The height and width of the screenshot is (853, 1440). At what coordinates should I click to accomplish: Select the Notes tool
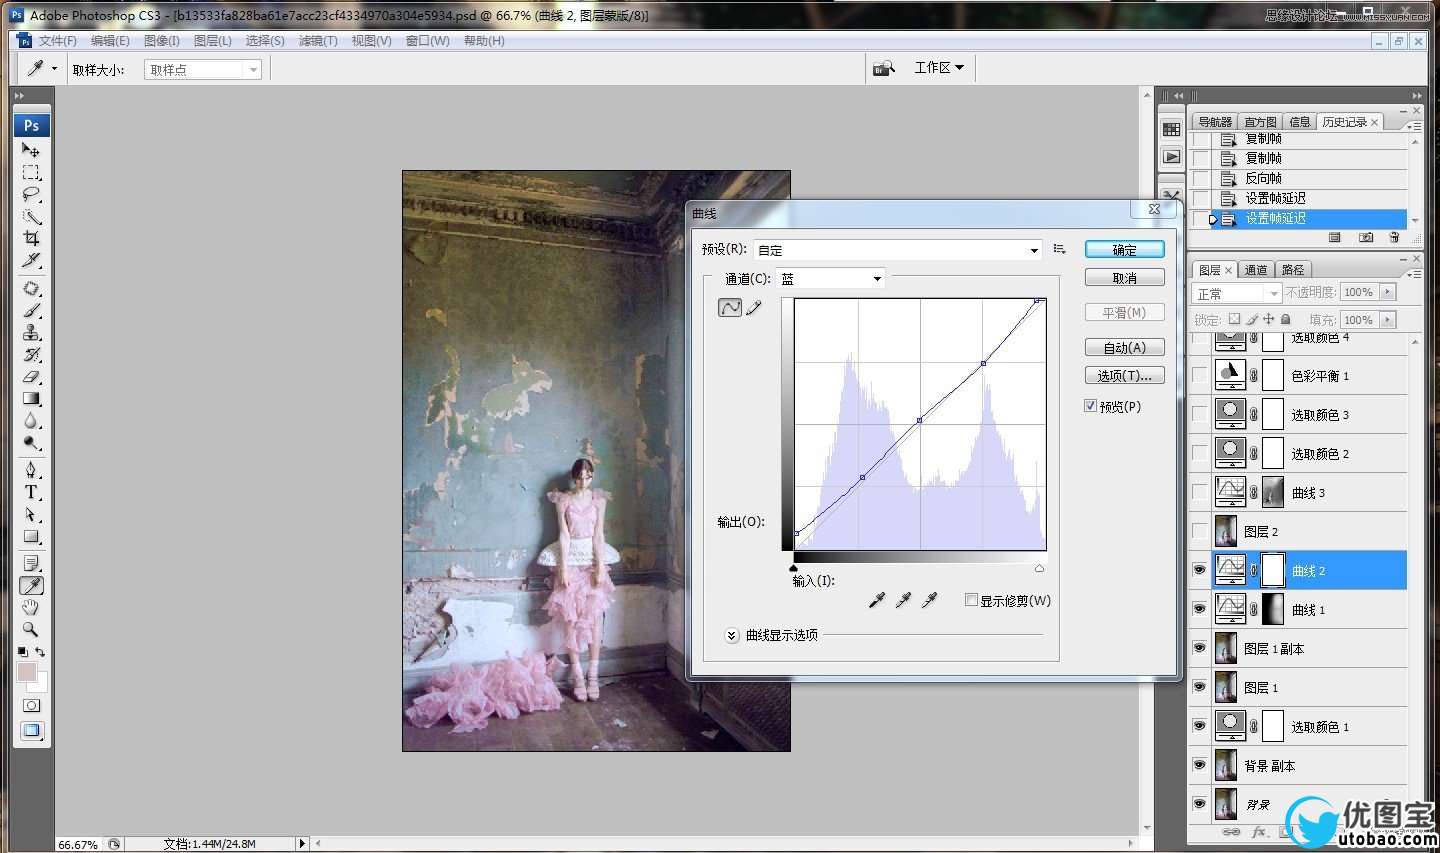click(x=31, y=563)
